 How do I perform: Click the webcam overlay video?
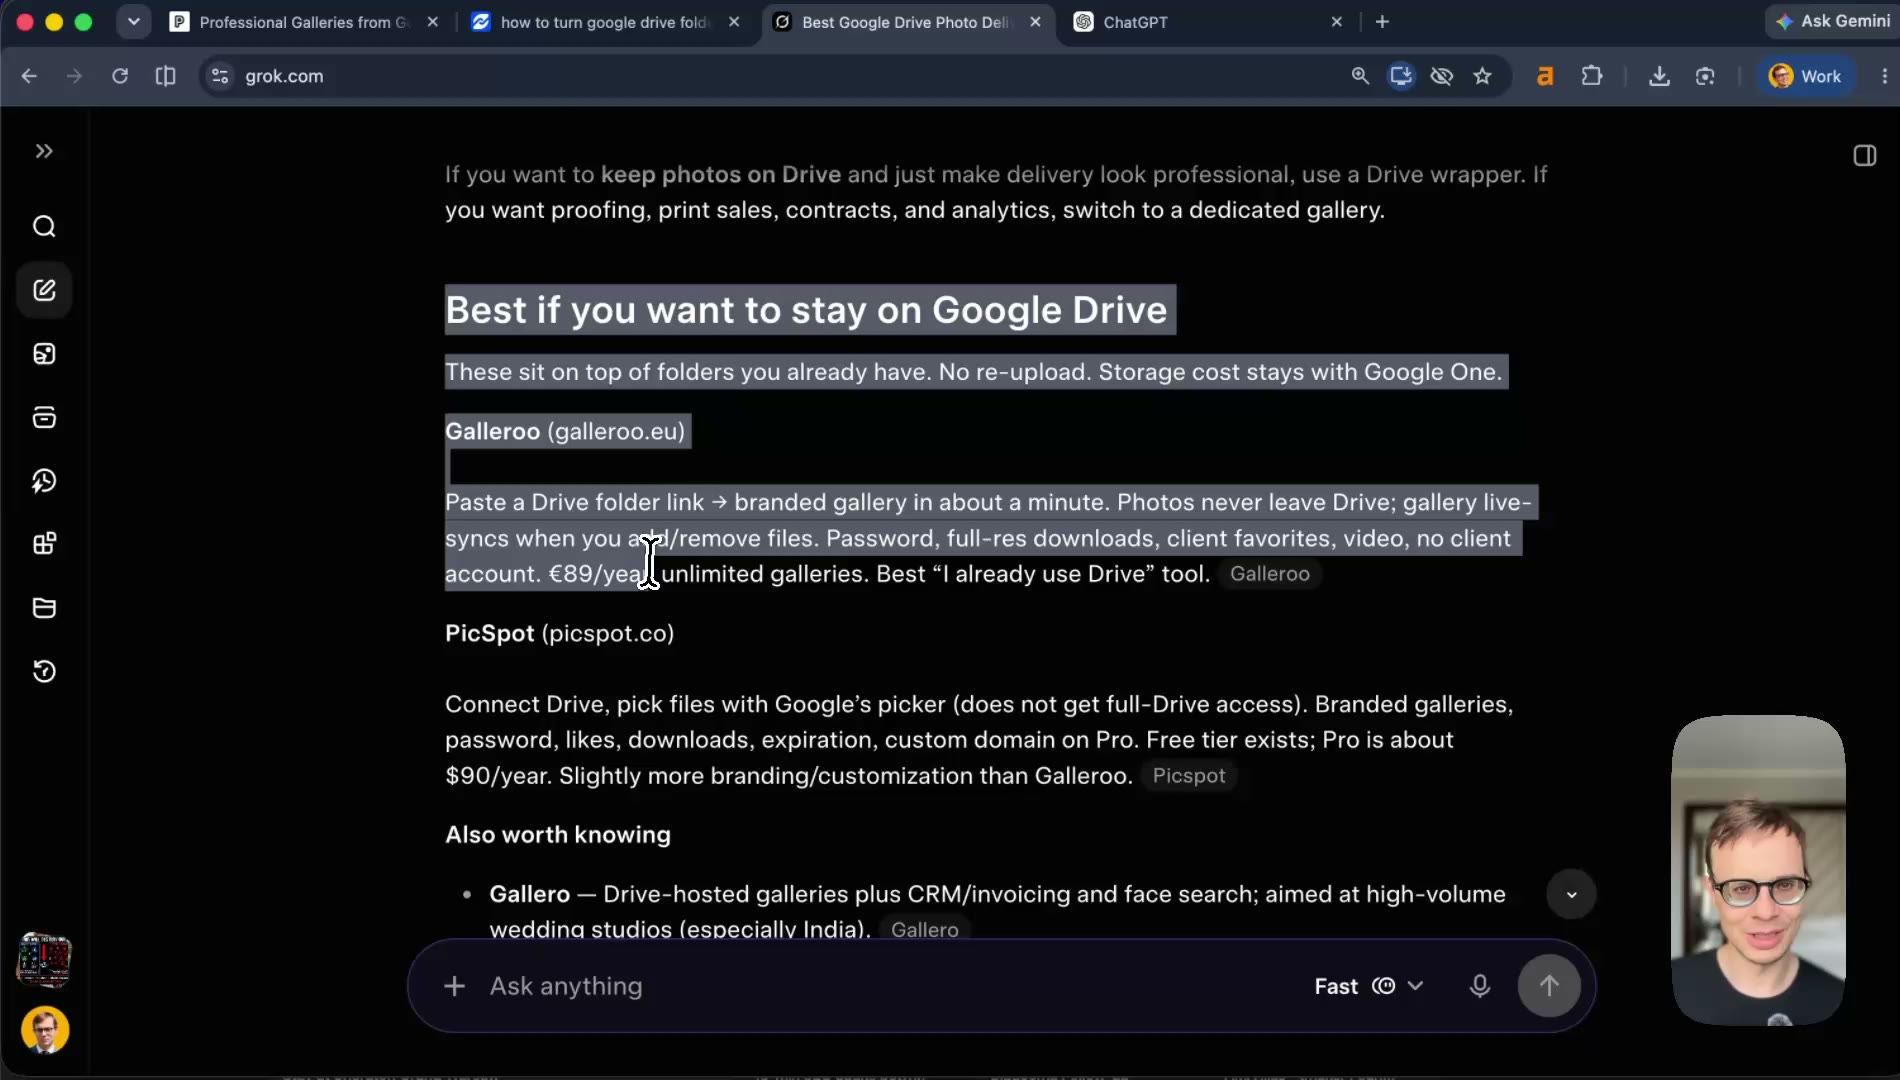click(x=1758, y=870)
